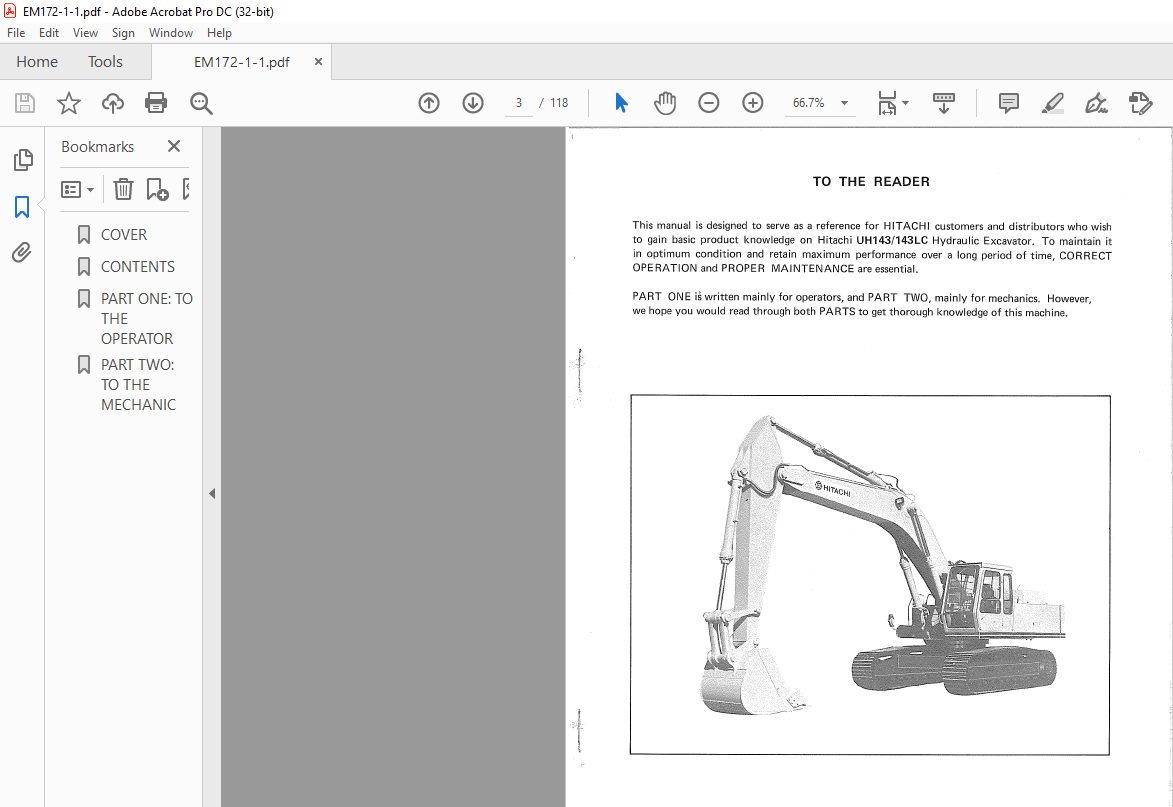The image size is (1173, 807).
Task: Close the EM172-1-1.pdf tab
Action: tap(318, 62)
